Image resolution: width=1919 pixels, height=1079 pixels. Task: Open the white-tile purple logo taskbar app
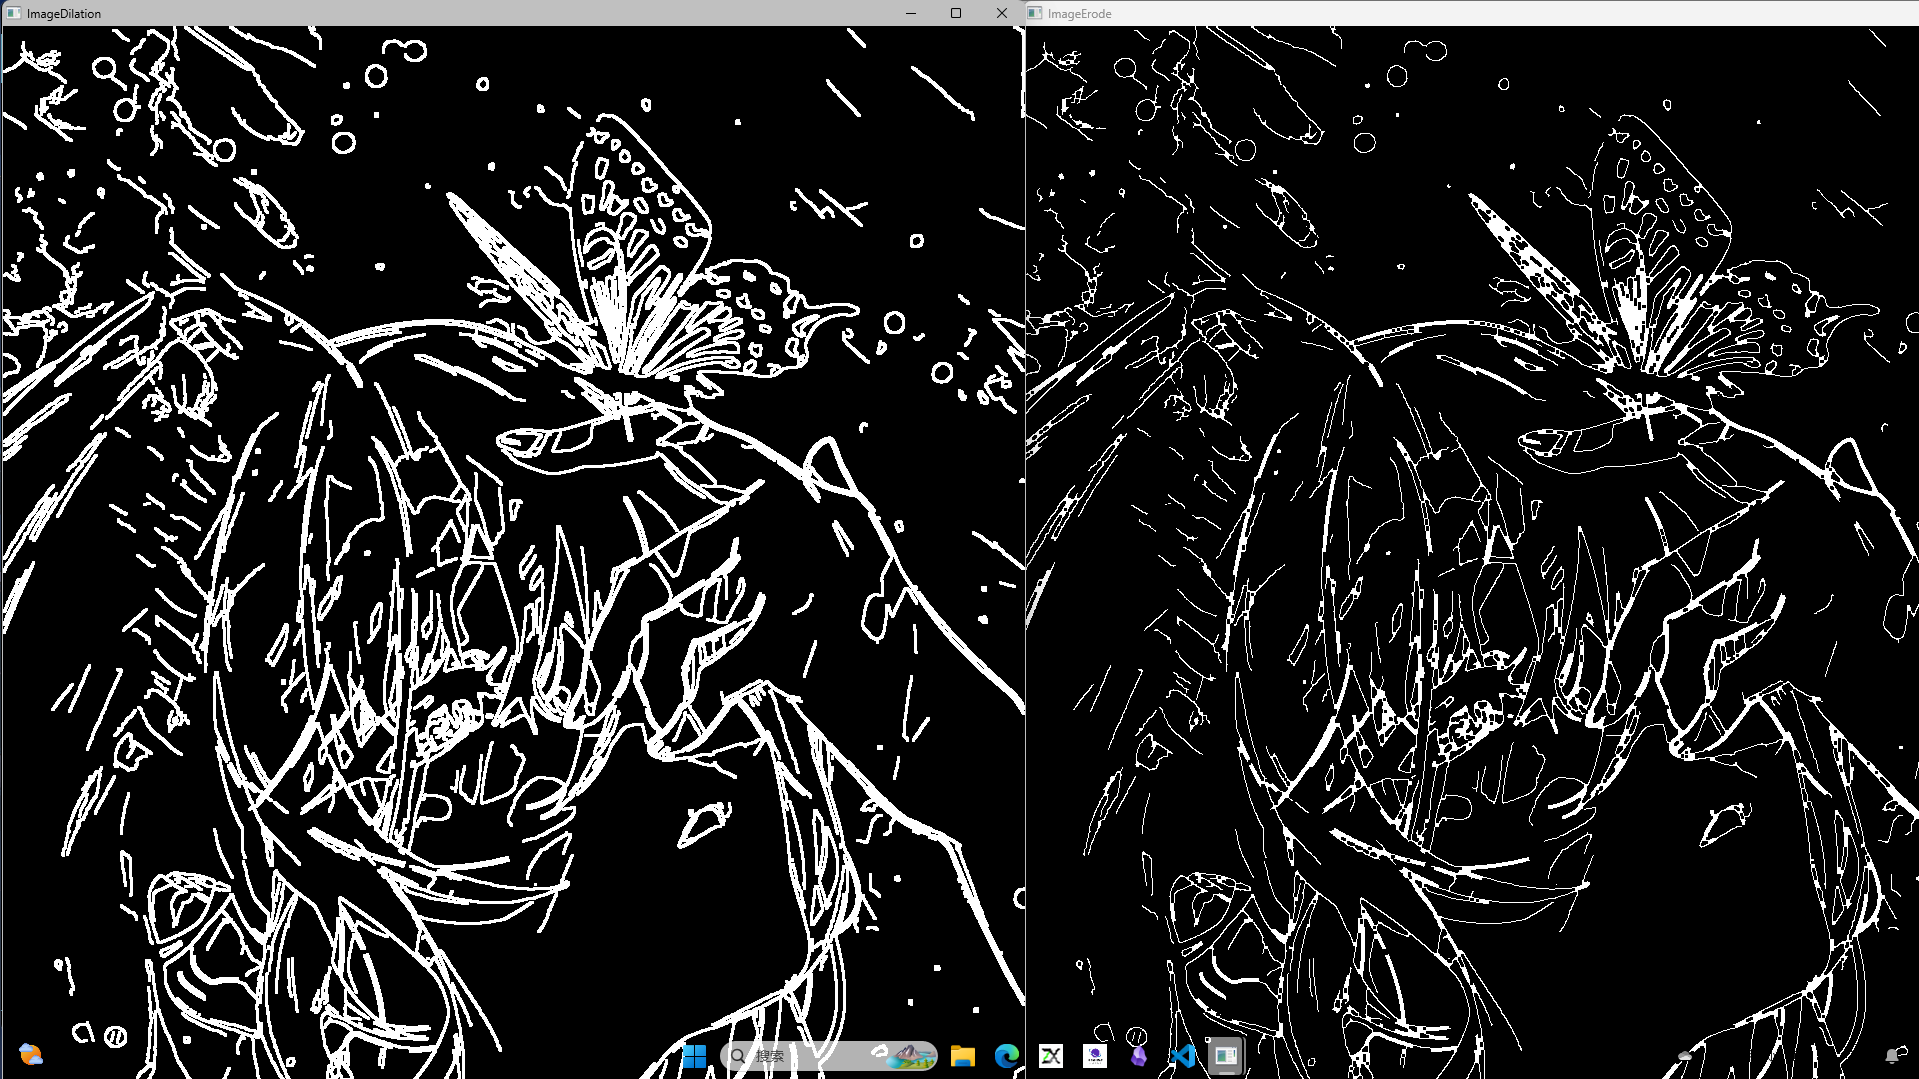(1094, 1056)
